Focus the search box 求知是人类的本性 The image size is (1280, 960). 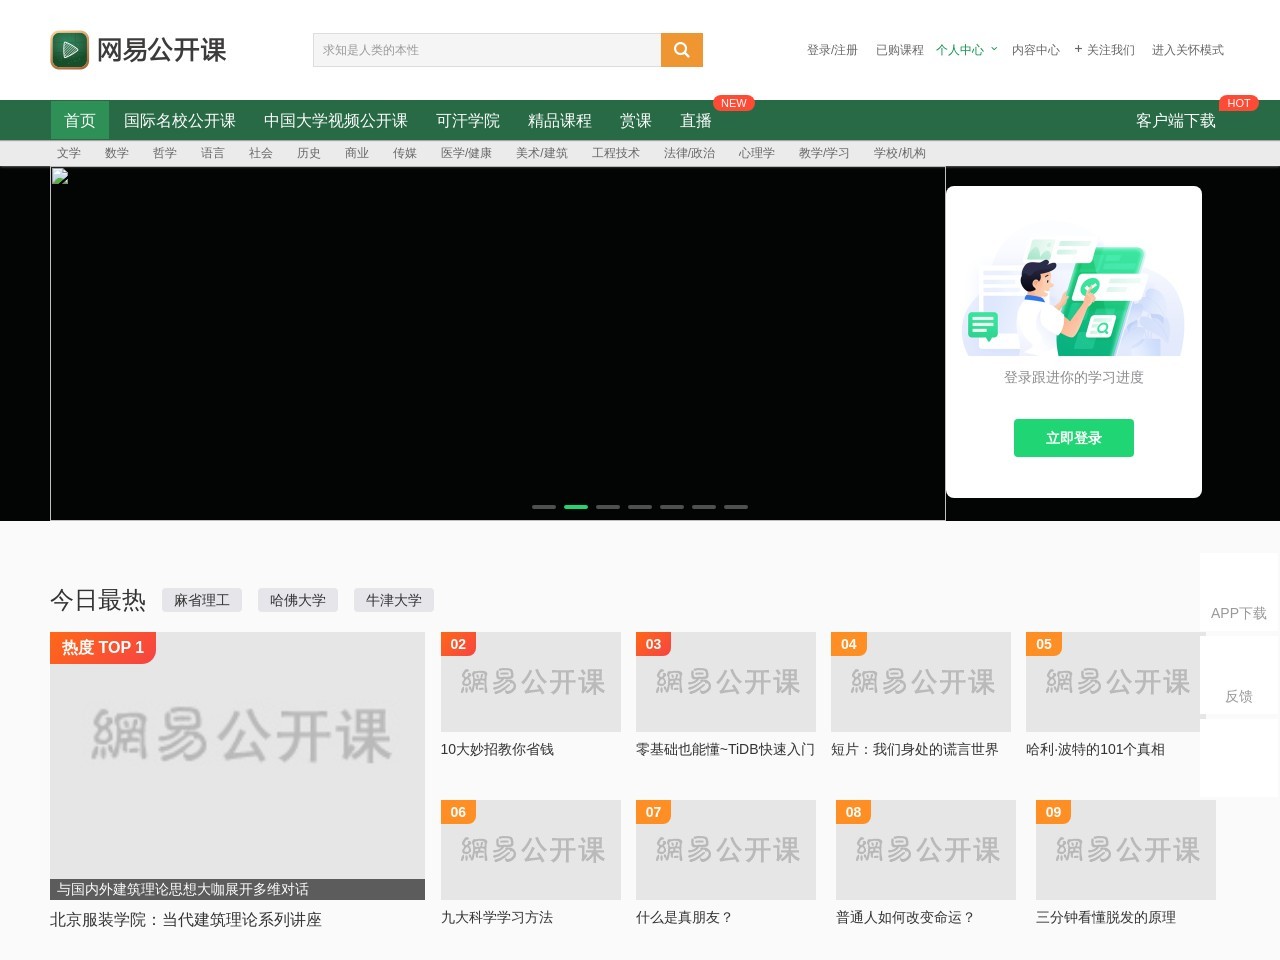click(487, 50)
